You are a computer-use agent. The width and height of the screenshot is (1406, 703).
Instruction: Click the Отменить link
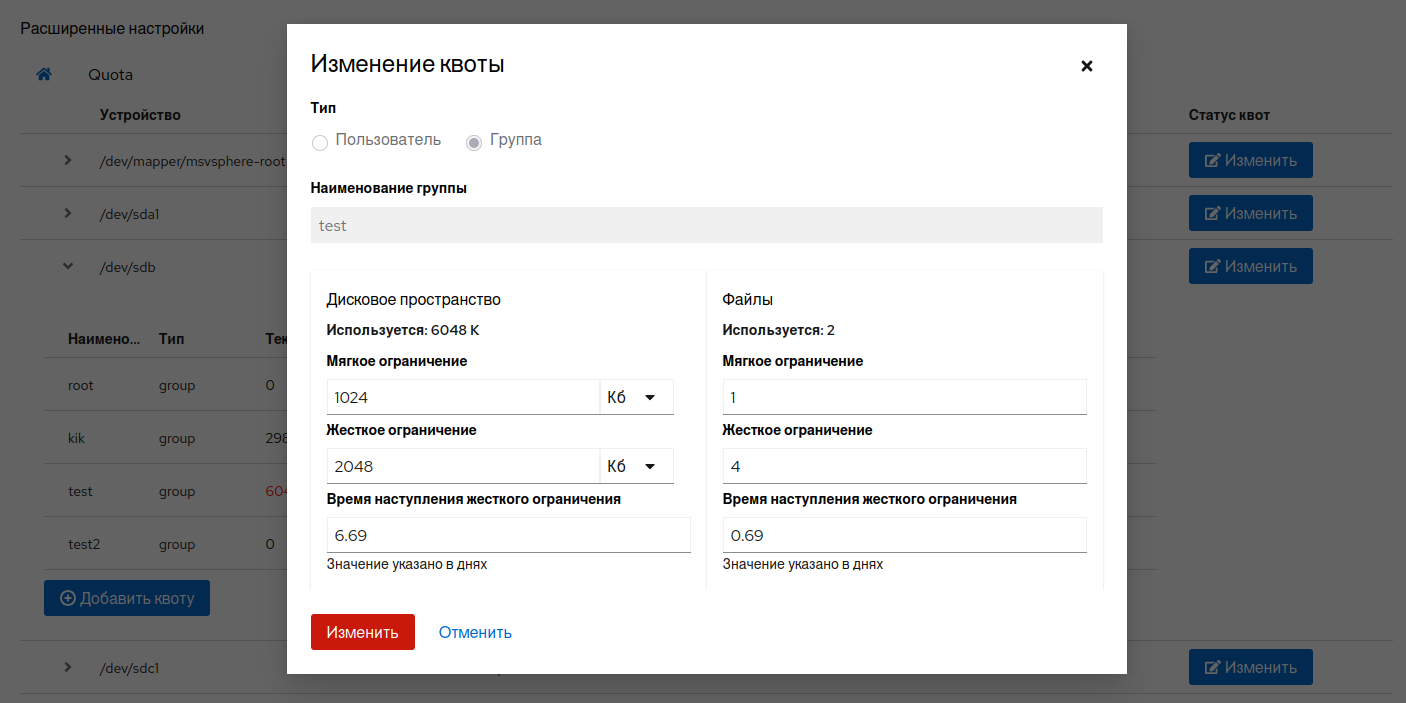(475, 632)
